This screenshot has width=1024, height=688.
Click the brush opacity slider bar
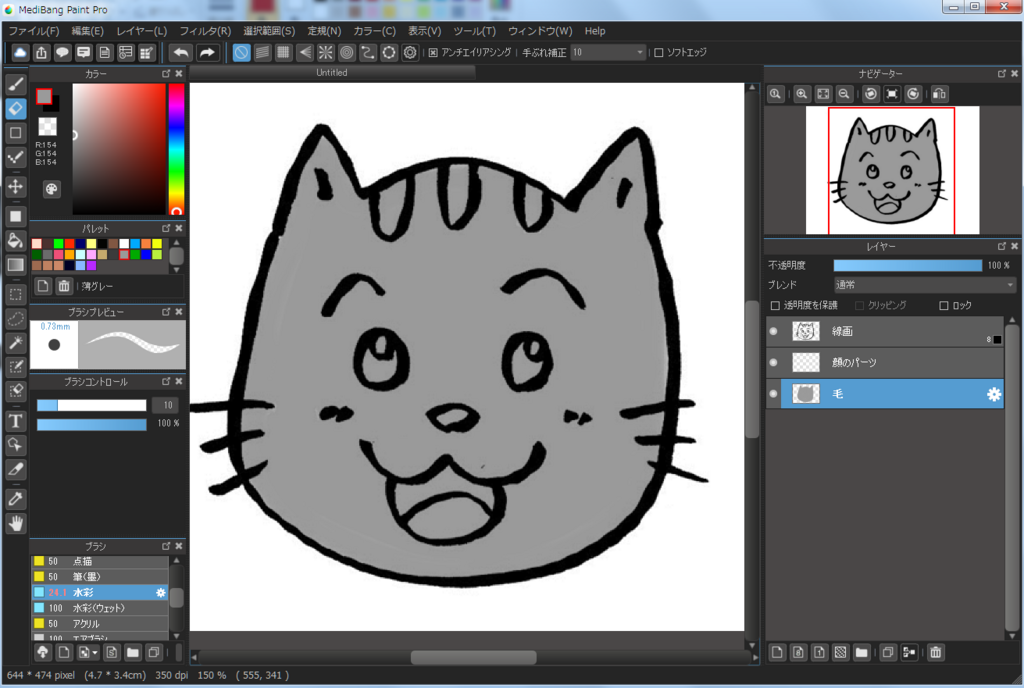(91, 425)
